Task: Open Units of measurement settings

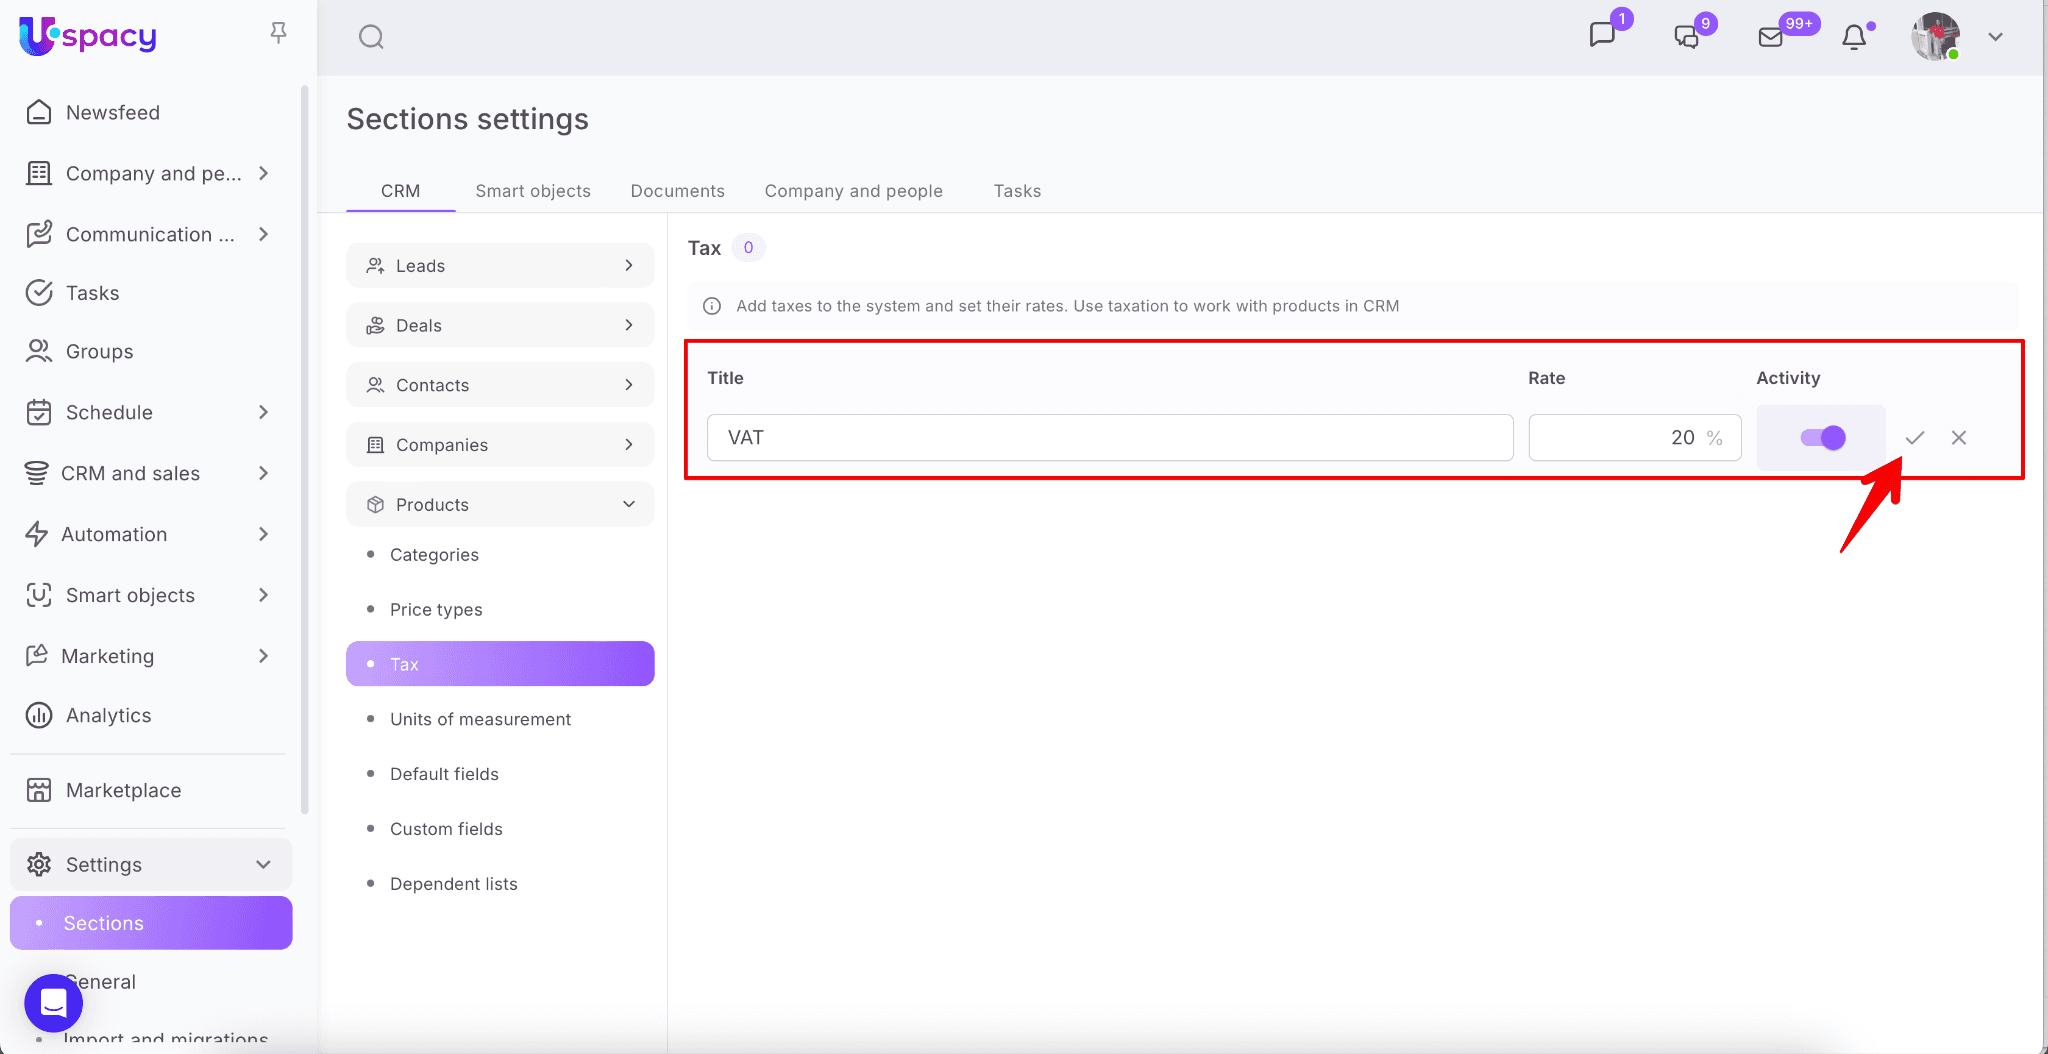Action: point(480,719)
